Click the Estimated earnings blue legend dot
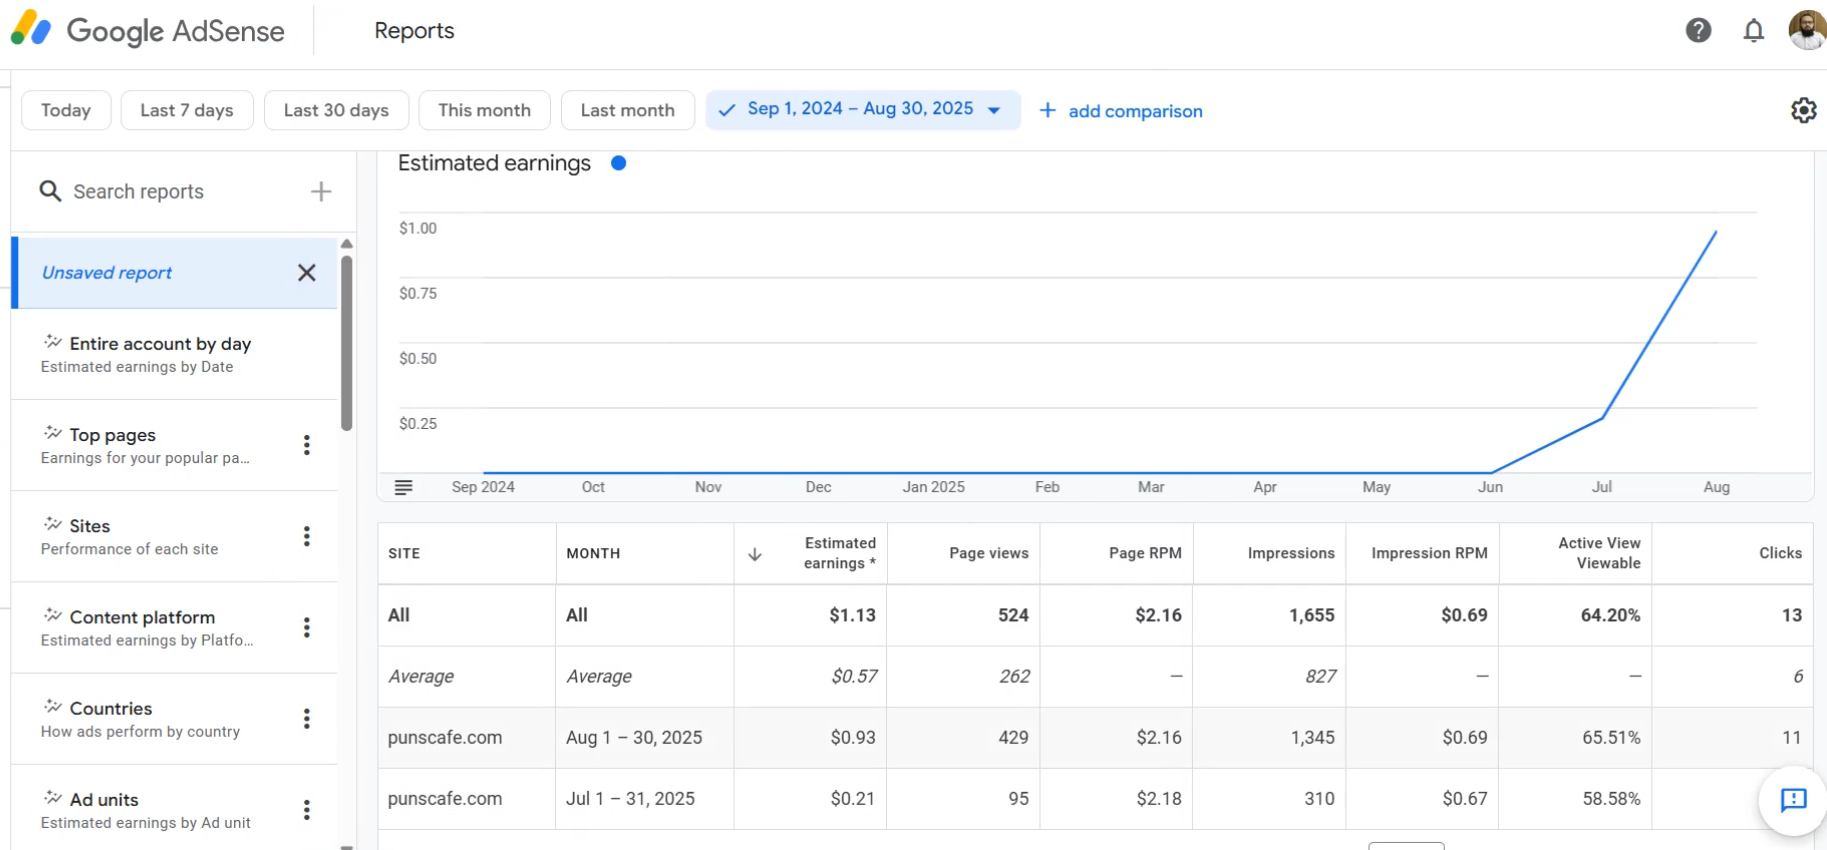 tap(619, 163)
